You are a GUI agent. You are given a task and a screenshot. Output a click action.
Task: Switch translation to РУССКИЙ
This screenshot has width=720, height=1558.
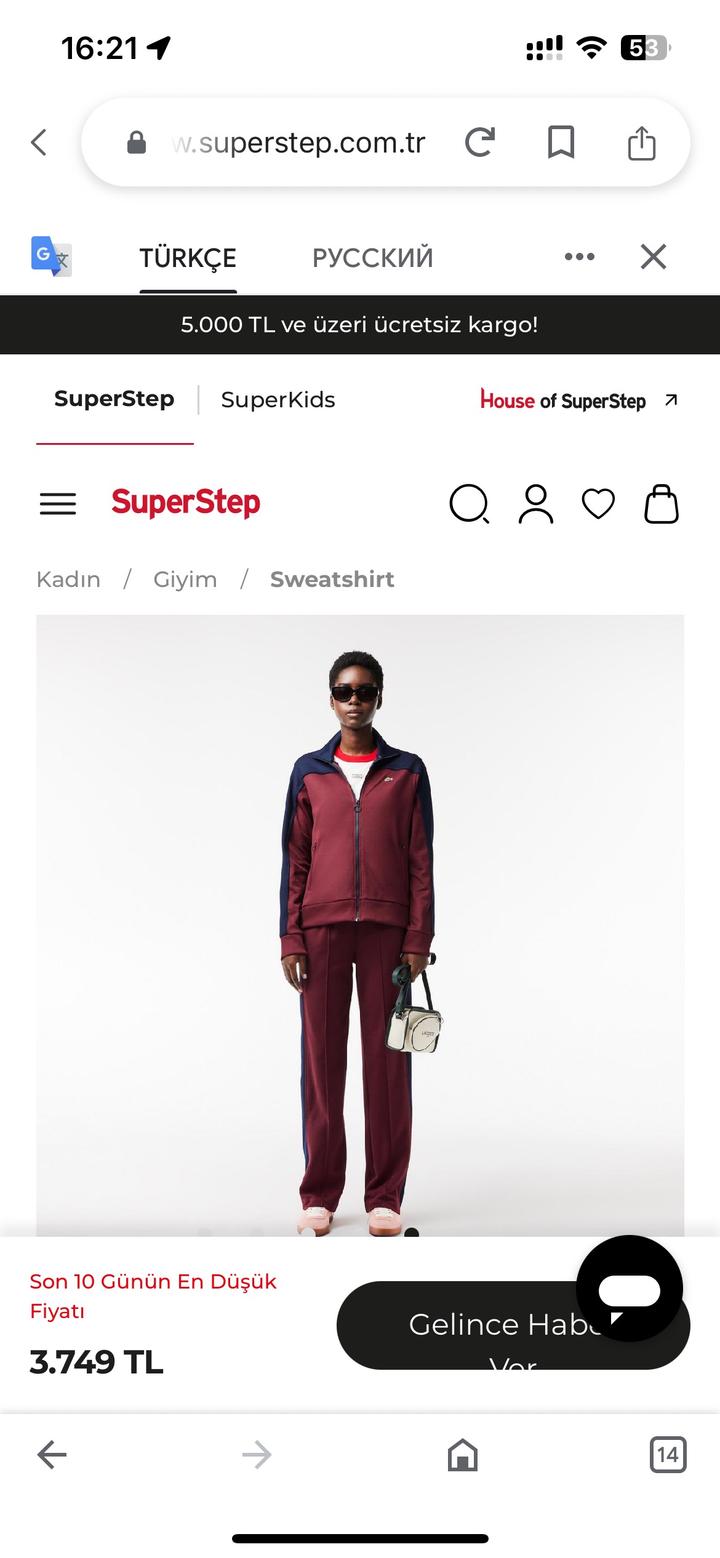click(x=372, y=258)
